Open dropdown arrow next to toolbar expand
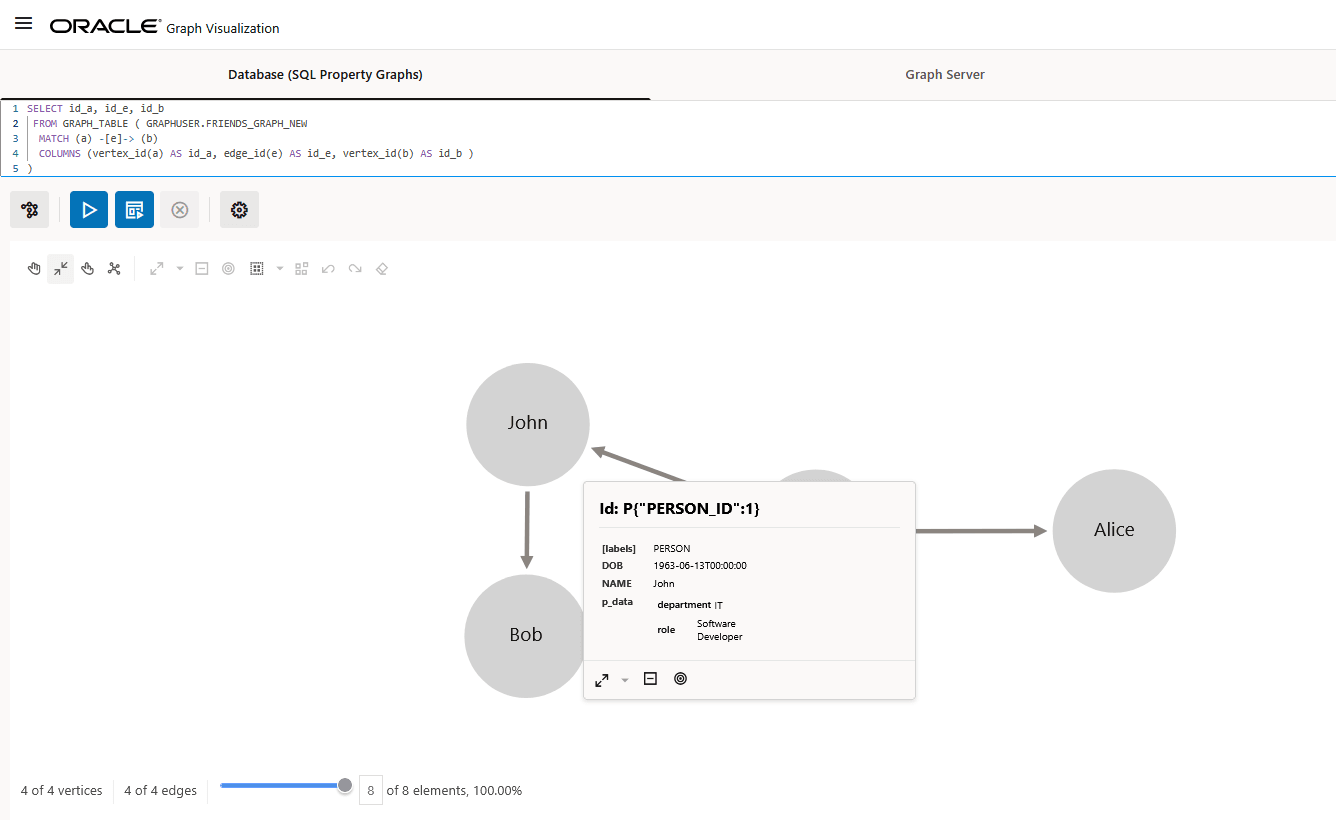Image resolution: width=1336 pixels, height=820 pixels. [180, 269]
